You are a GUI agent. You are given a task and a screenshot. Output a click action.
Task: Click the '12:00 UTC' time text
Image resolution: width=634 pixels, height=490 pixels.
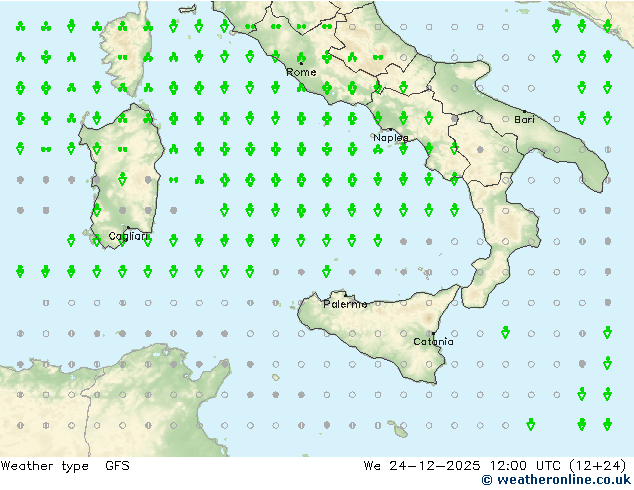[524, 466]
